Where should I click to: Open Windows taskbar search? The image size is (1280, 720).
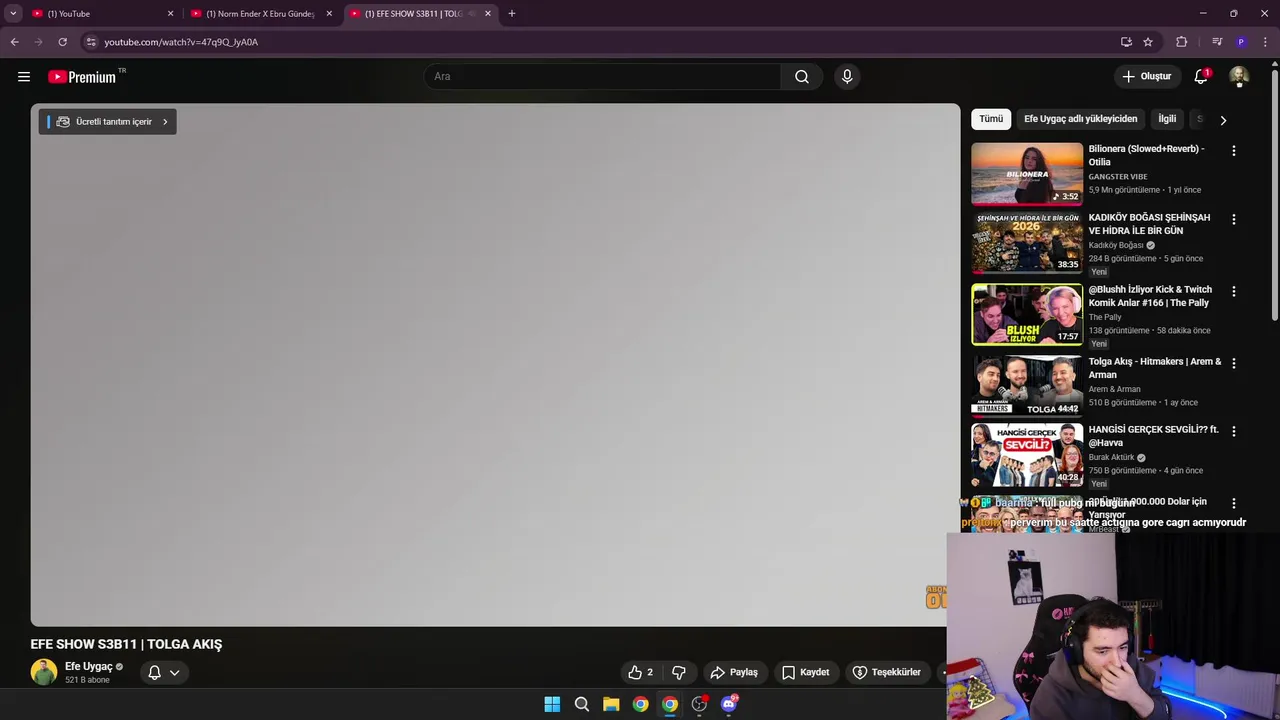(x=581, y=704)
